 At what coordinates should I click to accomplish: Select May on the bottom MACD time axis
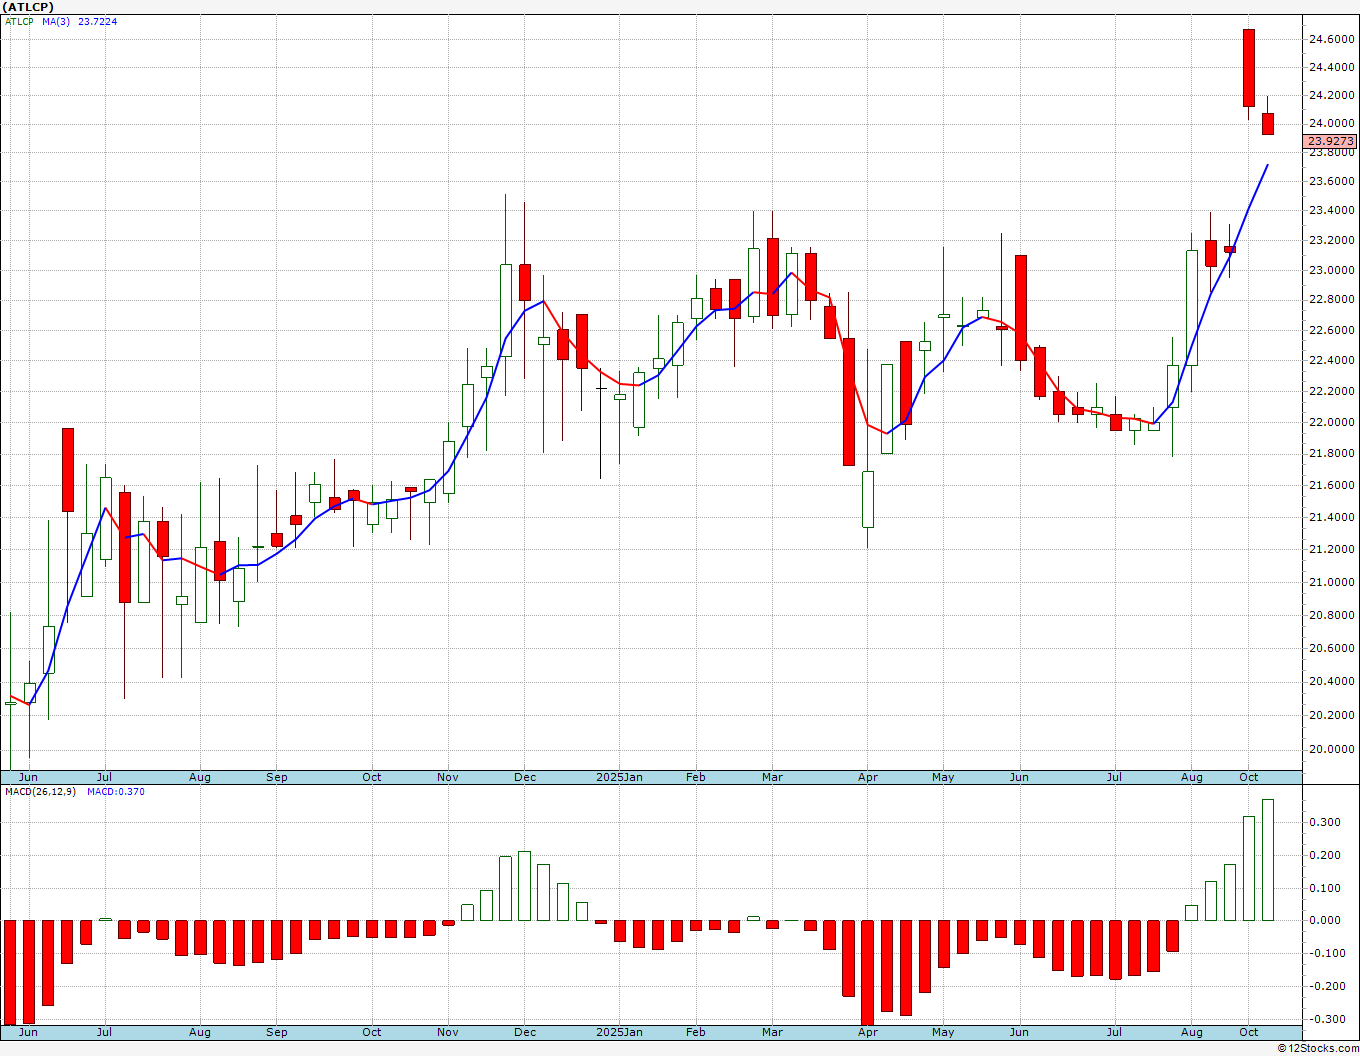point(943,1032)
